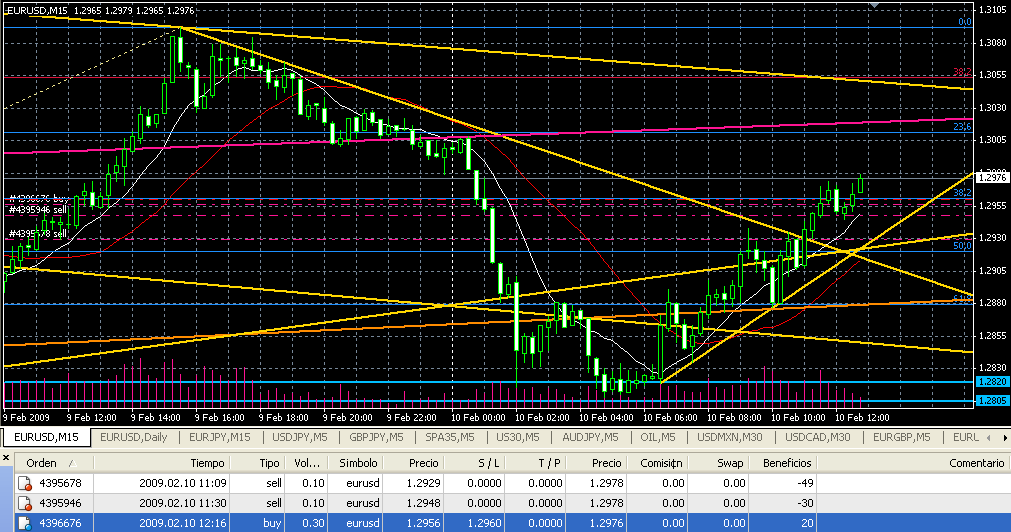
Task: Open the EURGBP,M5 chart tab
Action: (x=901, y=437)
